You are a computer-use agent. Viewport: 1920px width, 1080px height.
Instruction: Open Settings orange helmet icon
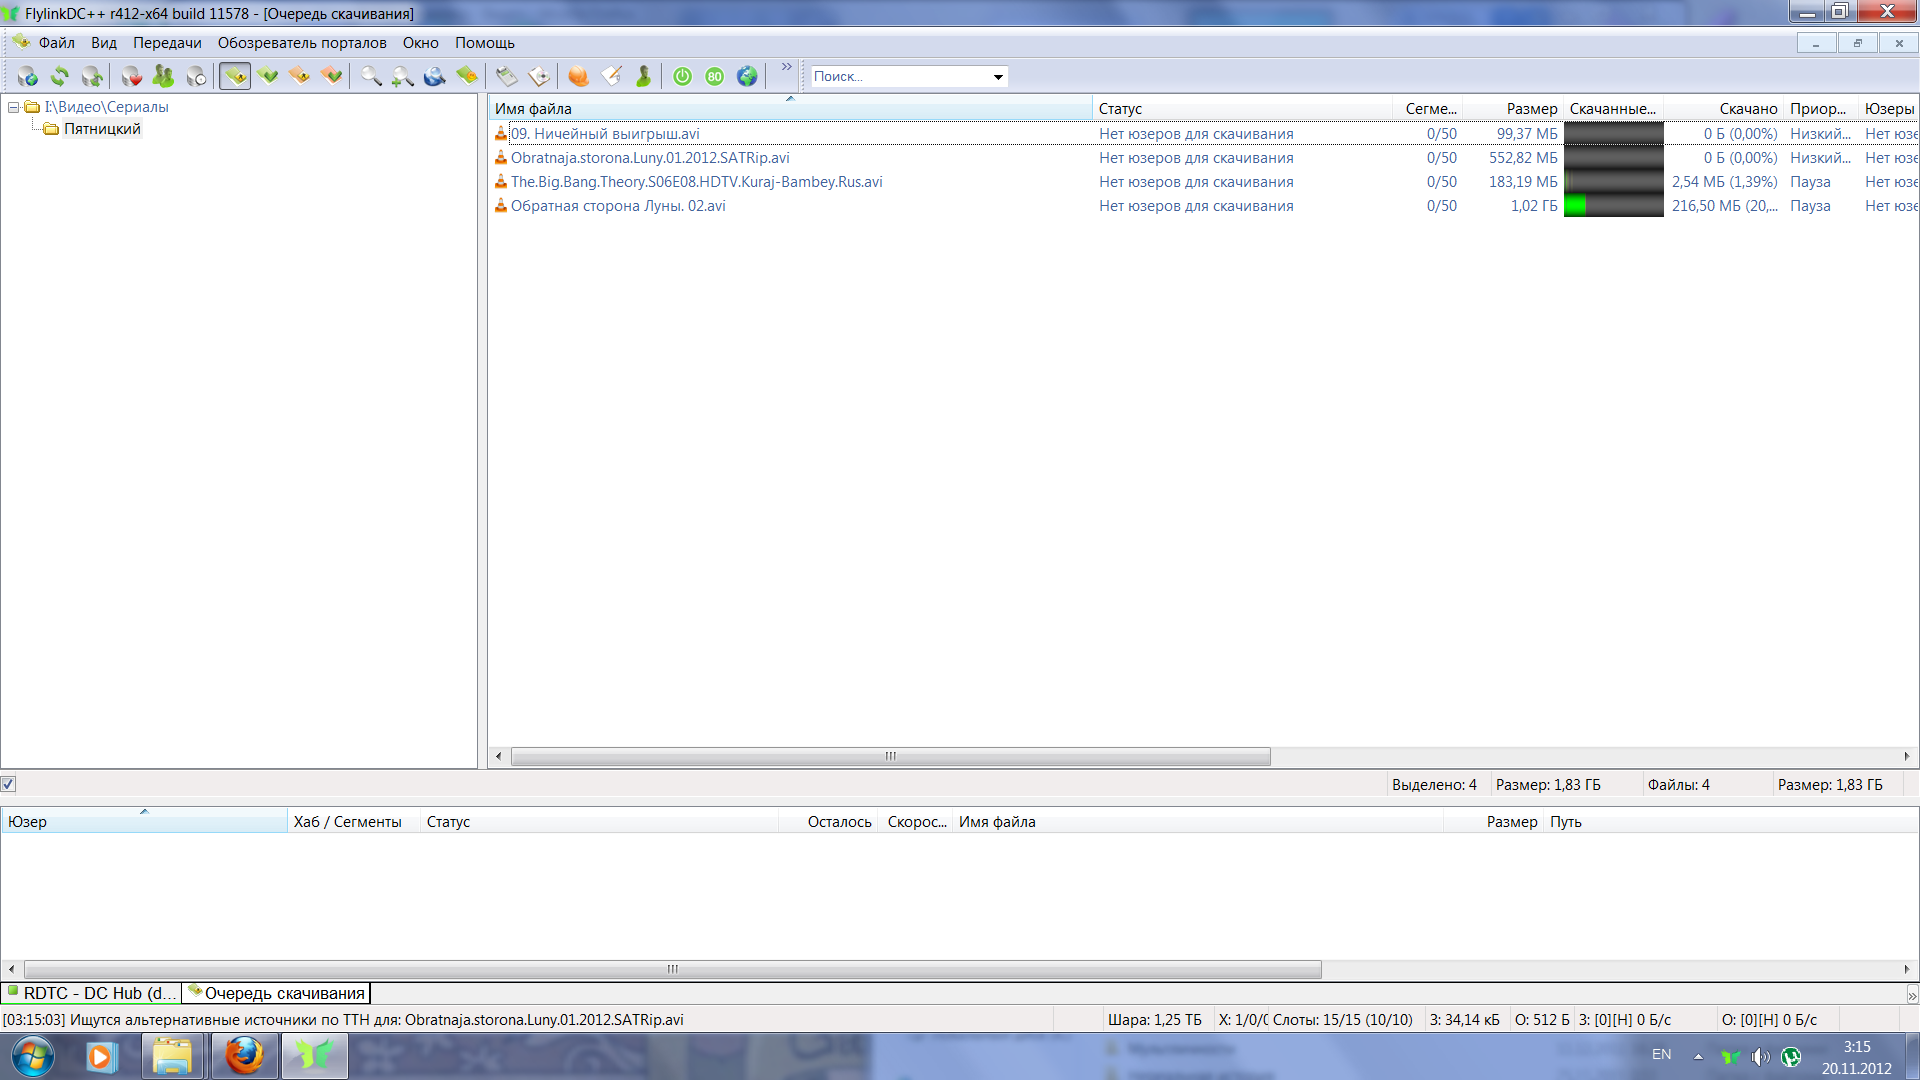coord(578,76)
